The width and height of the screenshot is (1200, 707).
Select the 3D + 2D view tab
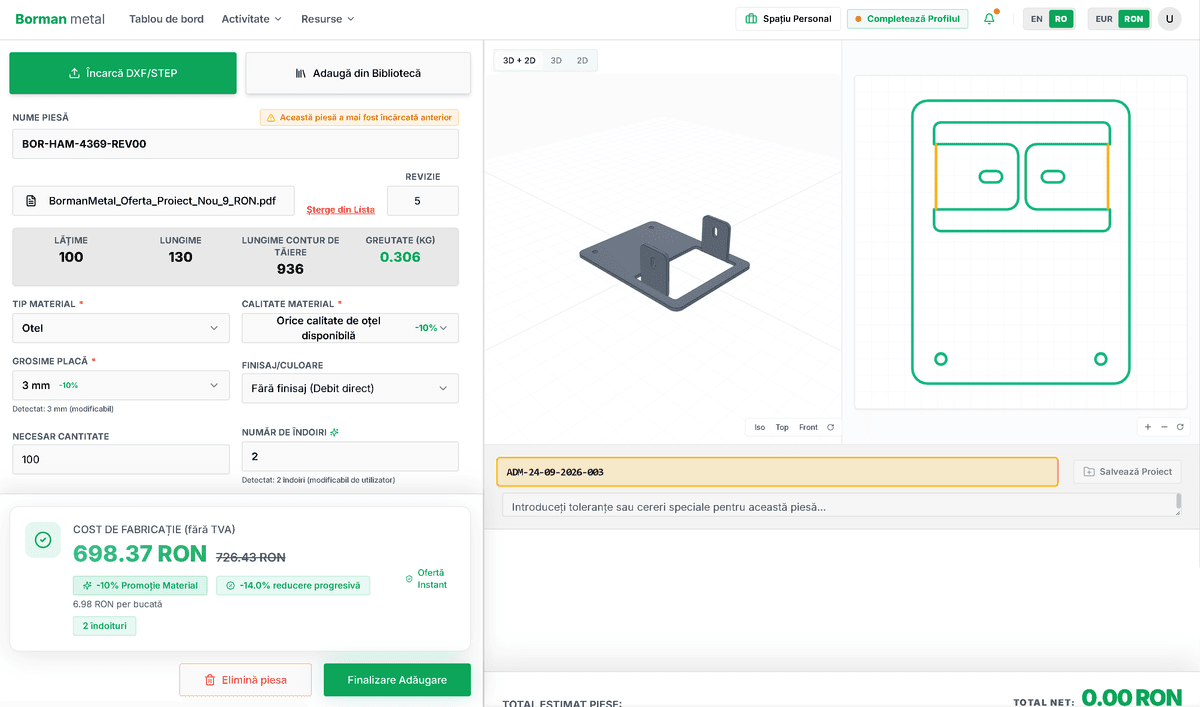tap(519, 61)
